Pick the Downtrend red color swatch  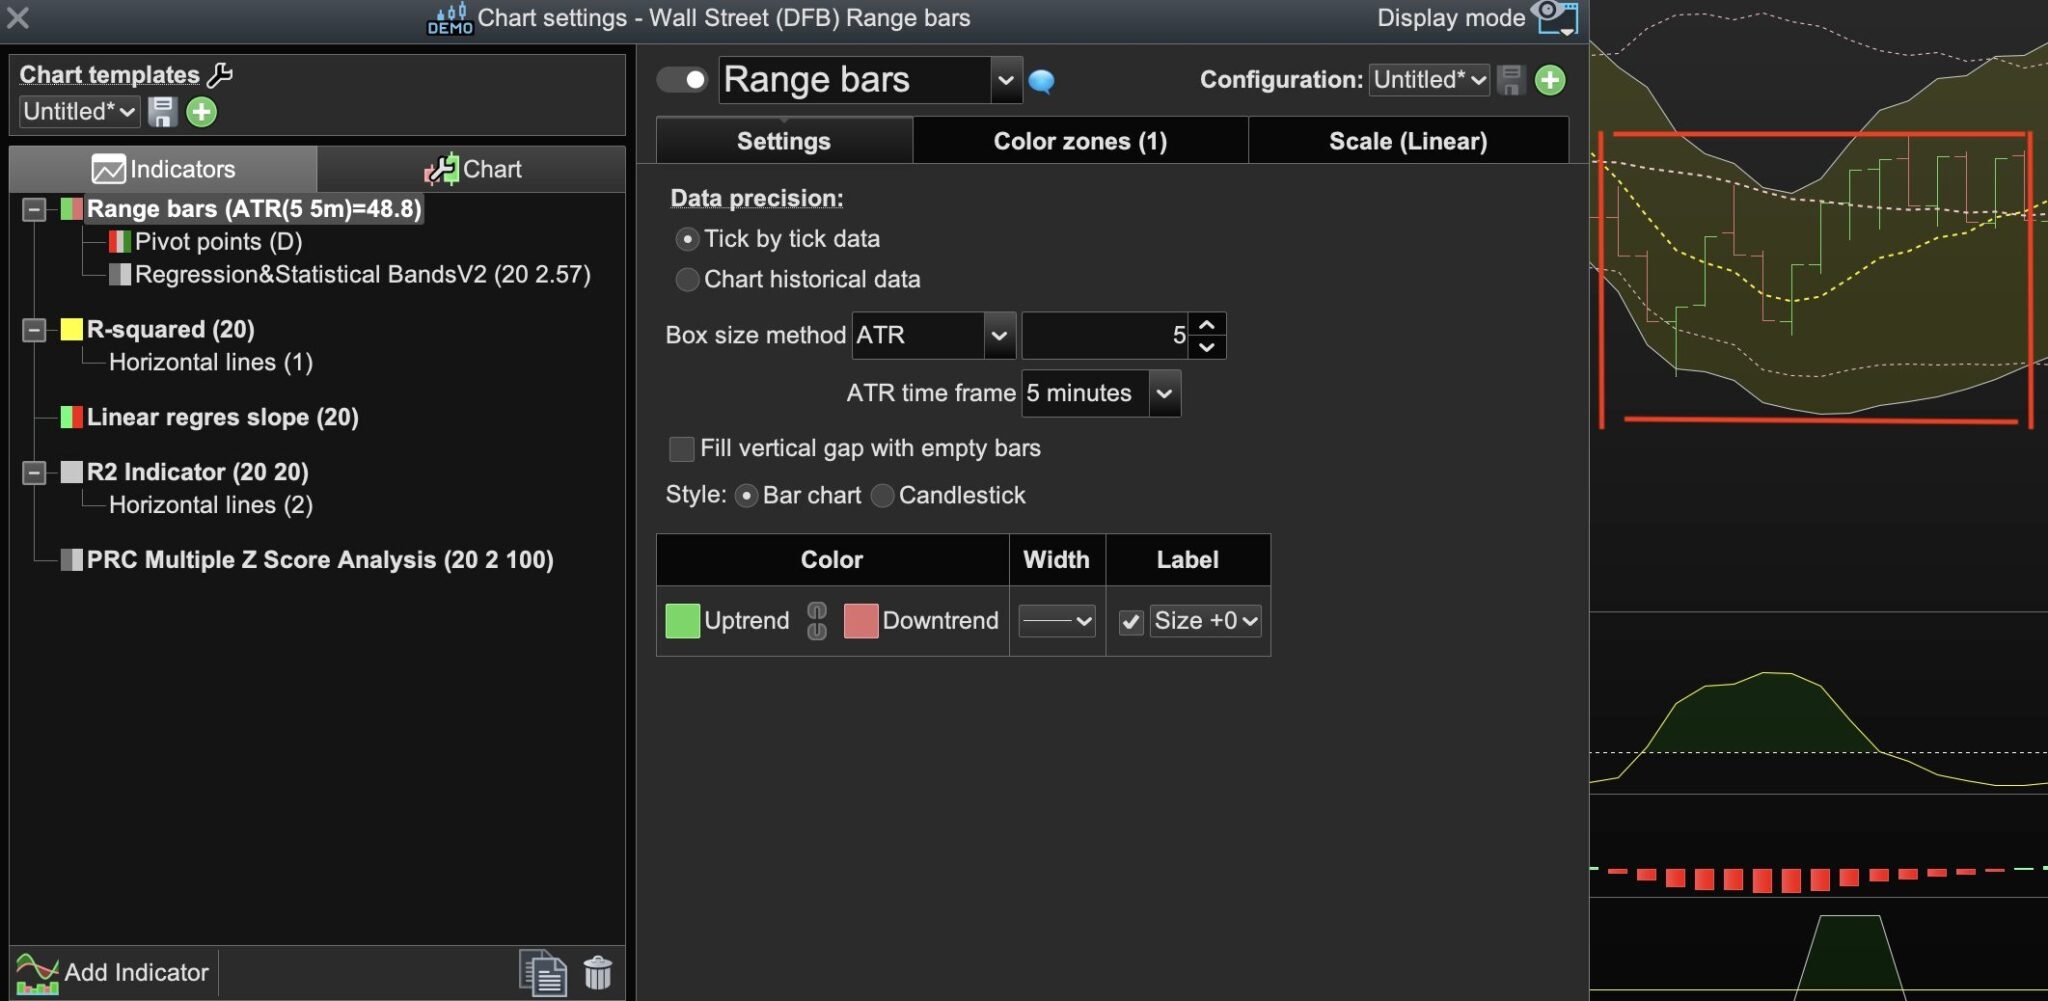(x=861, y=621)
